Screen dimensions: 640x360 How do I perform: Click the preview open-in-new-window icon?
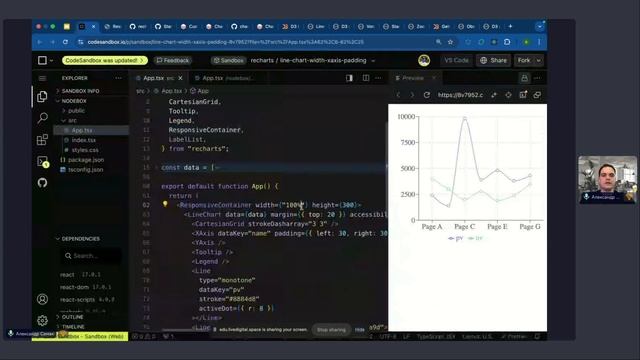click(537, 95)
